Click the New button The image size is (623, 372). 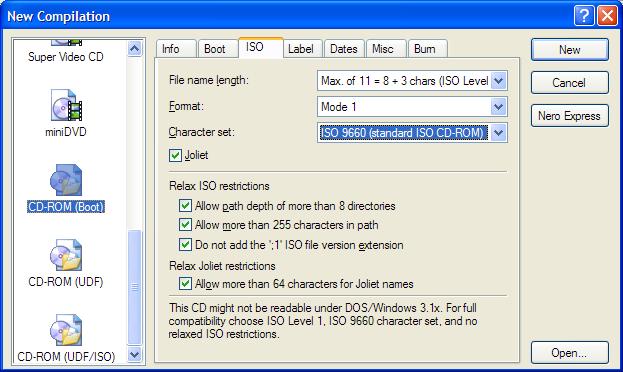coord(570,50)
